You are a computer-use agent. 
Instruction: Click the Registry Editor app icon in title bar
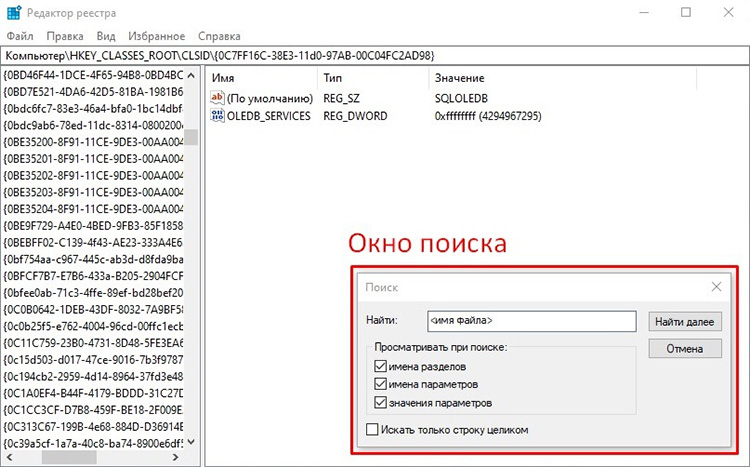tap(14, 13)
